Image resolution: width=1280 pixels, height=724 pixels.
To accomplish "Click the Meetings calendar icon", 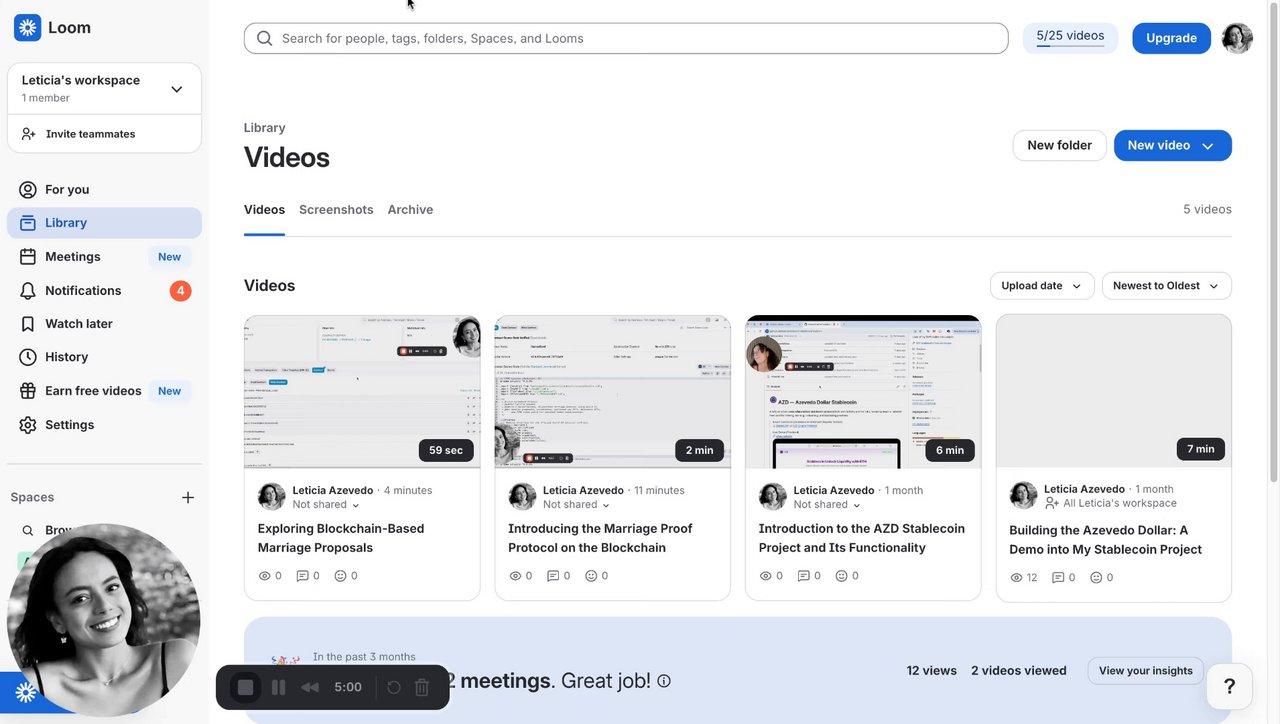I will point(28,257).
